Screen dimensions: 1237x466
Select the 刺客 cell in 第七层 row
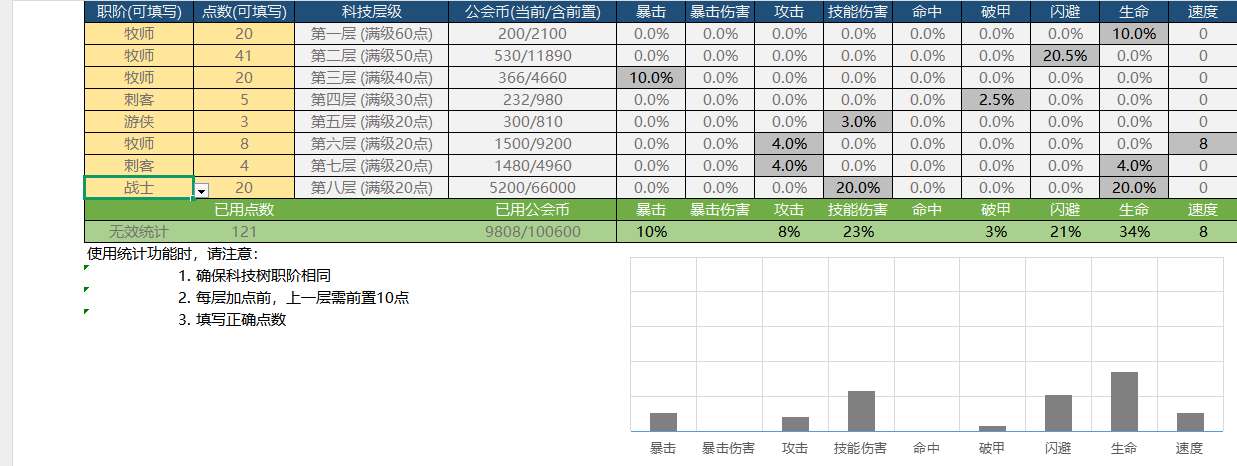click(x=139, y=165)
